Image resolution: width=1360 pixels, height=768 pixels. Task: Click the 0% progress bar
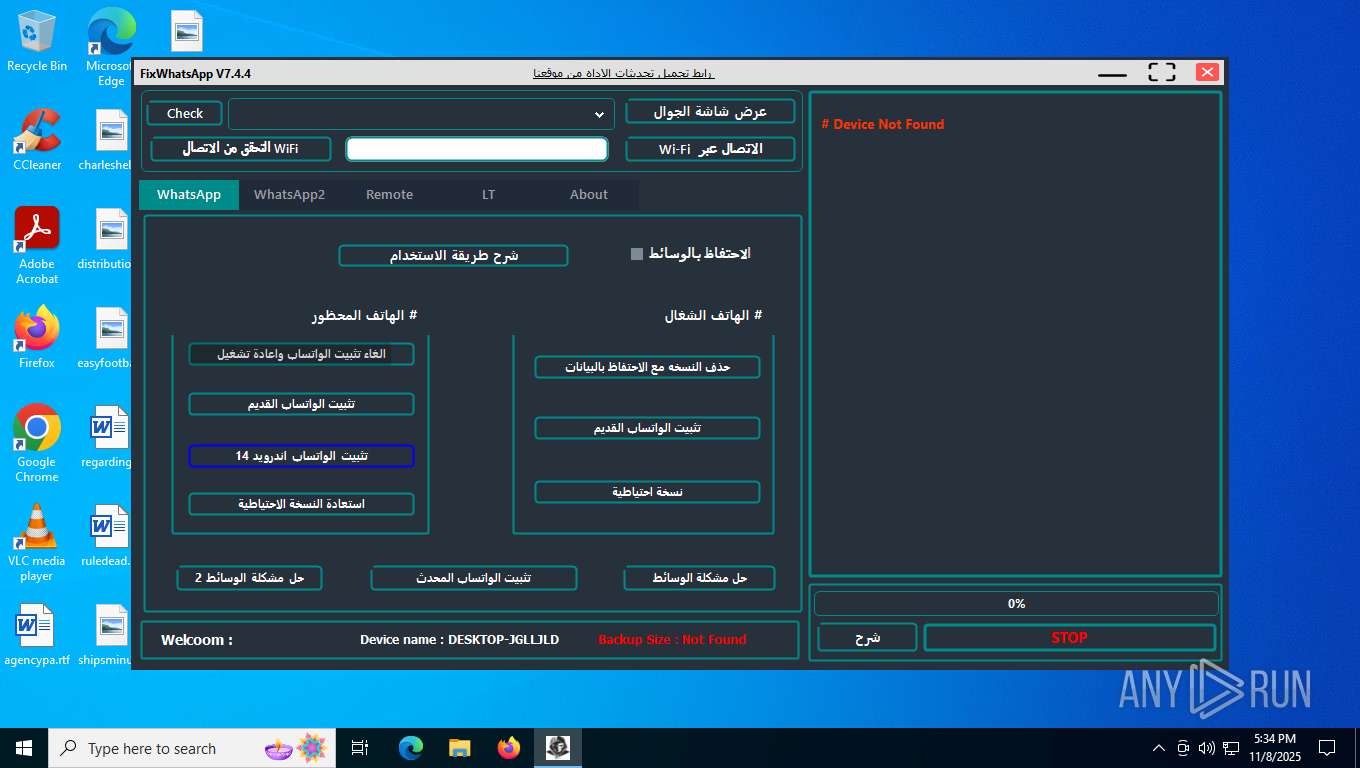[x=1016, y=603]
